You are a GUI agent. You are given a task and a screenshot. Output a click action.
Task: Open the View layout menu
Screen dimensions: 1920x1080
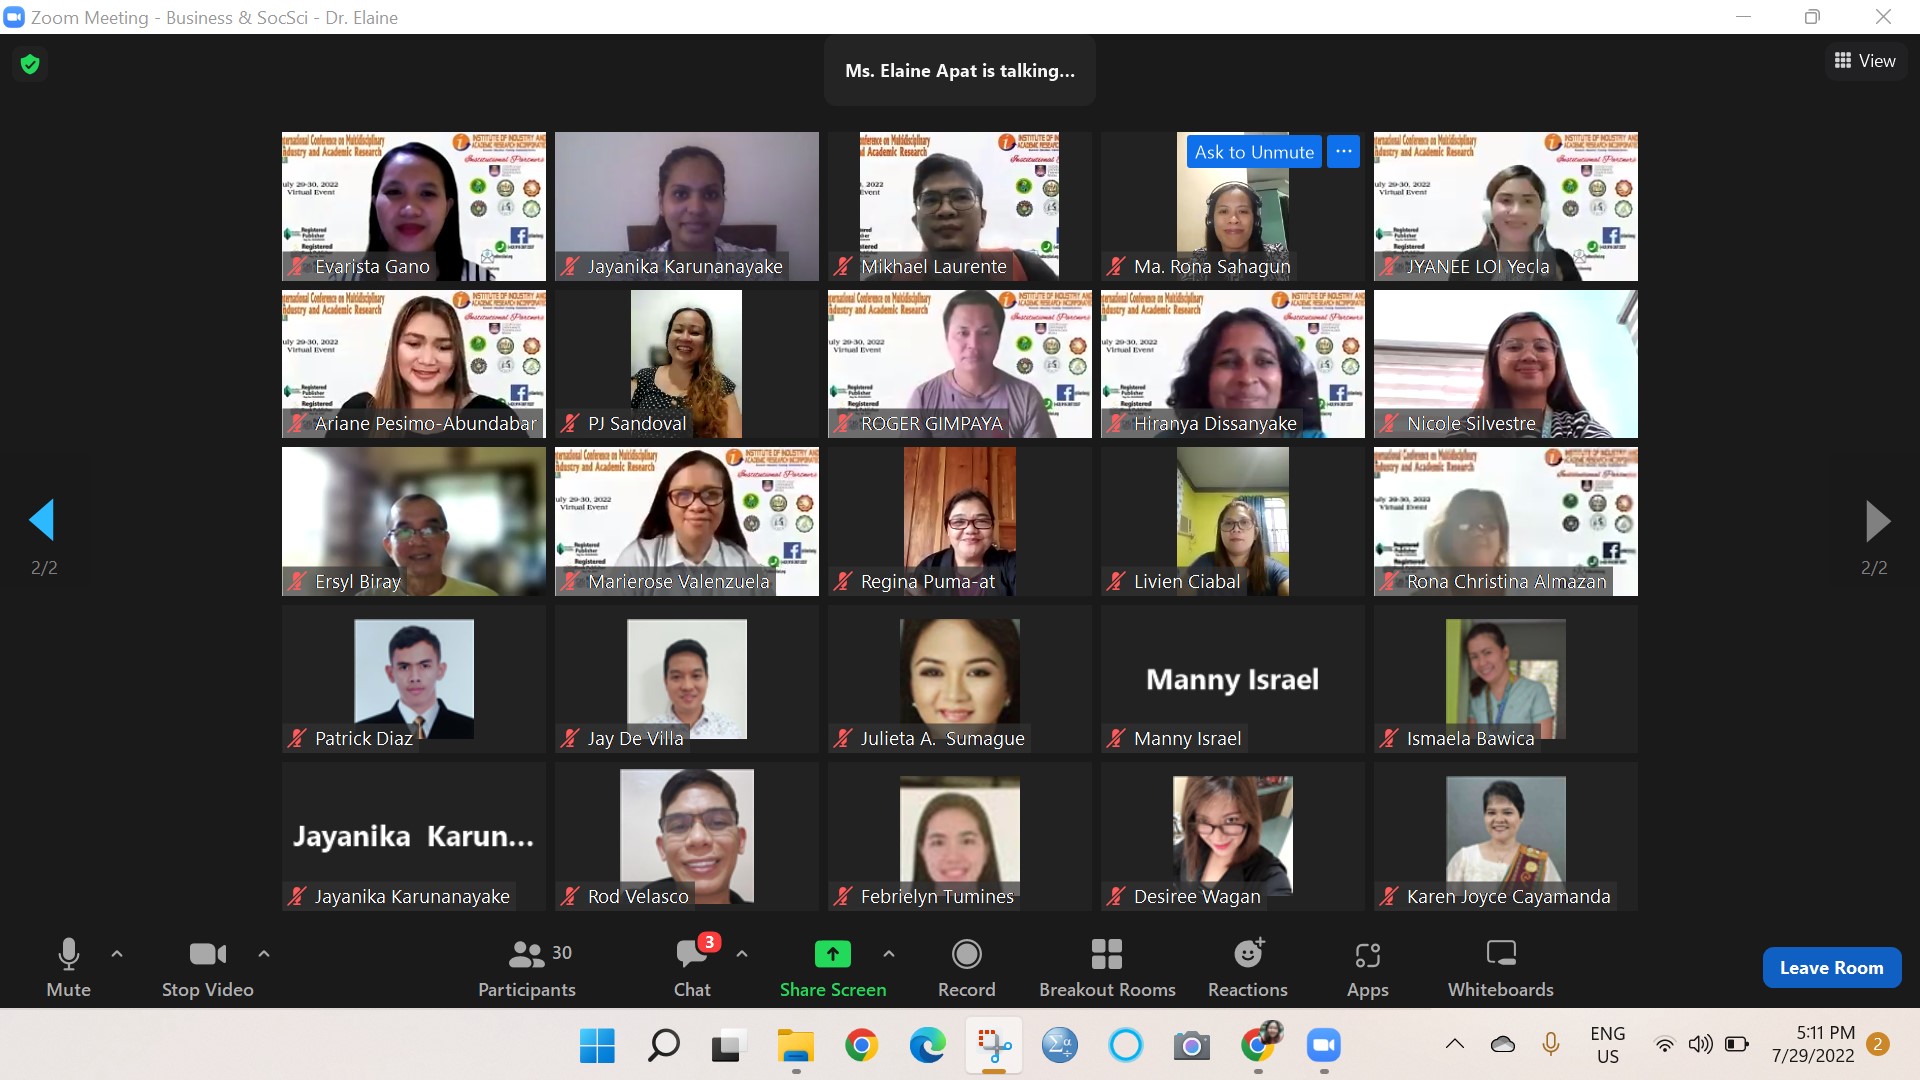pos(1865,61)
